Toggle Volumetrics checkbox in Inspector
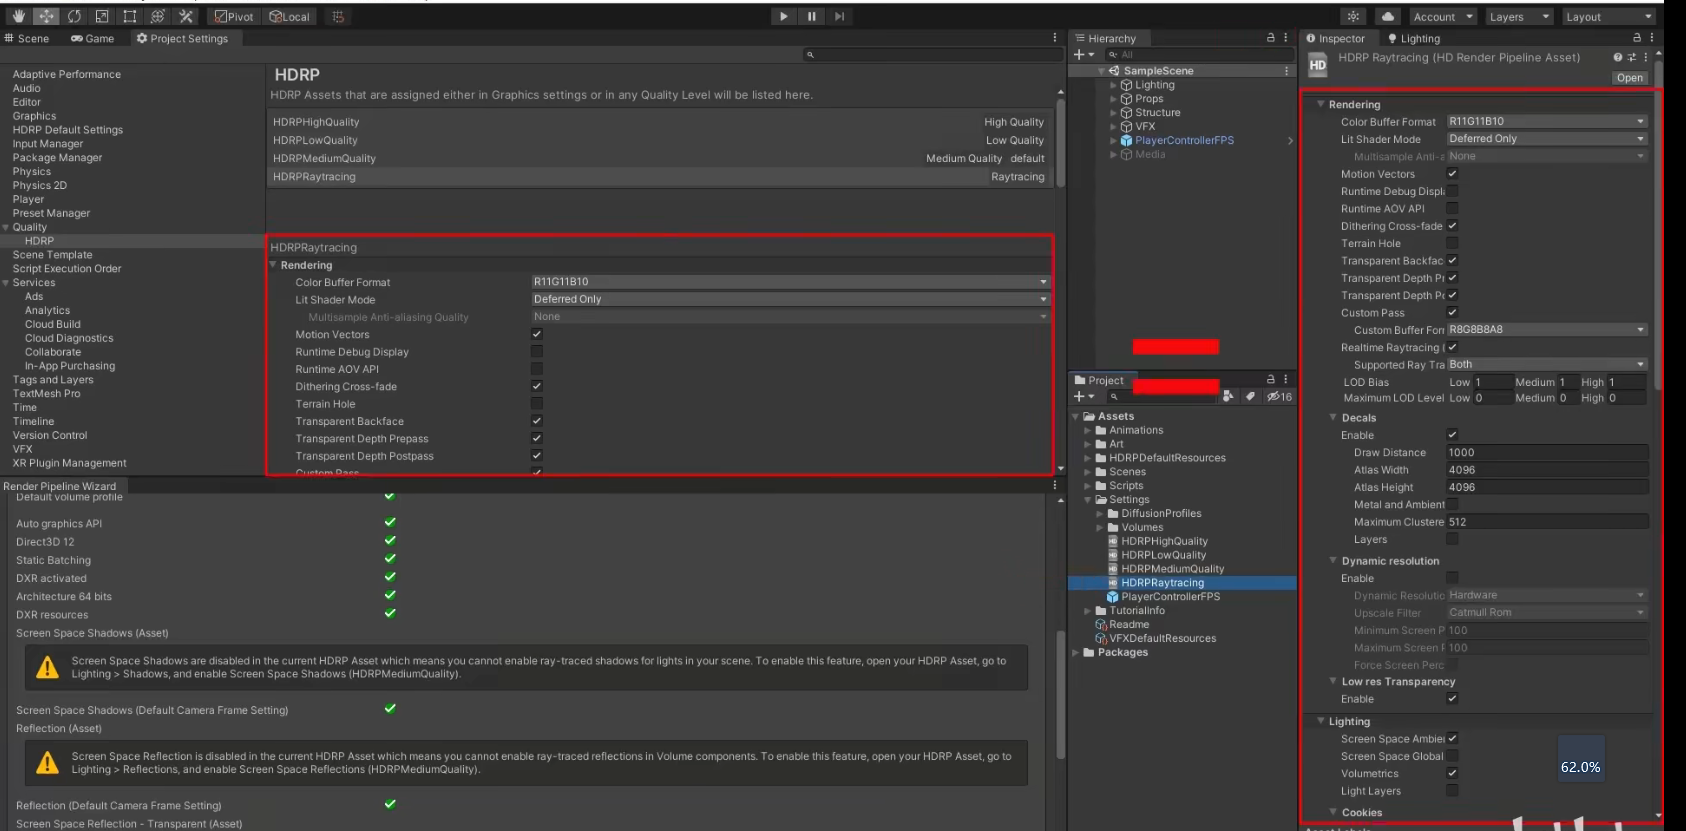 point(1453,773)
